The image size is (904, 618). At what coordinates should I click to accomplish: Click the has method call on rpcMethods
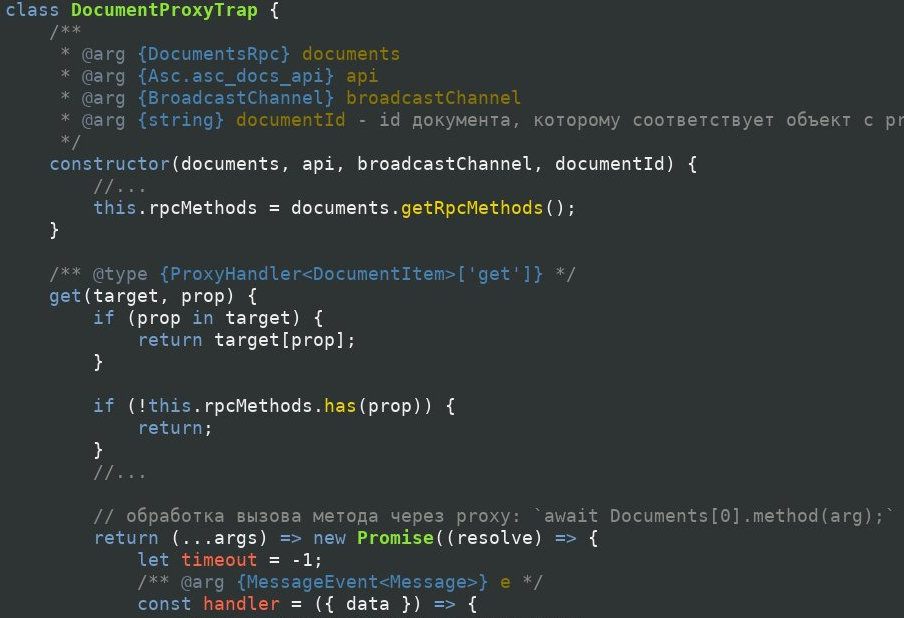tap(340, 406)
